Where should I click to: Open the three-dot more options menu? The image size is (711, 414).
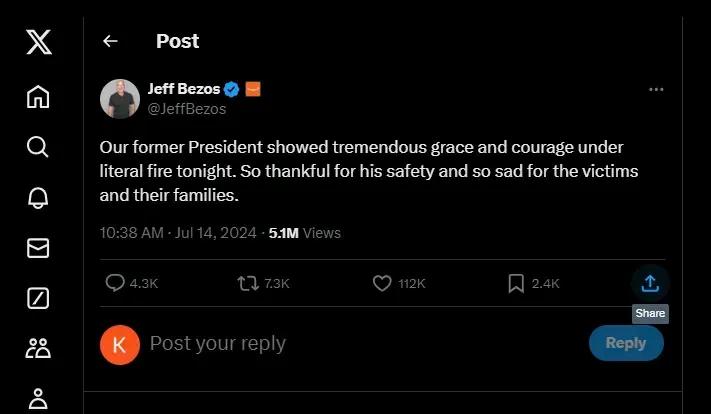tap(656, 89)
